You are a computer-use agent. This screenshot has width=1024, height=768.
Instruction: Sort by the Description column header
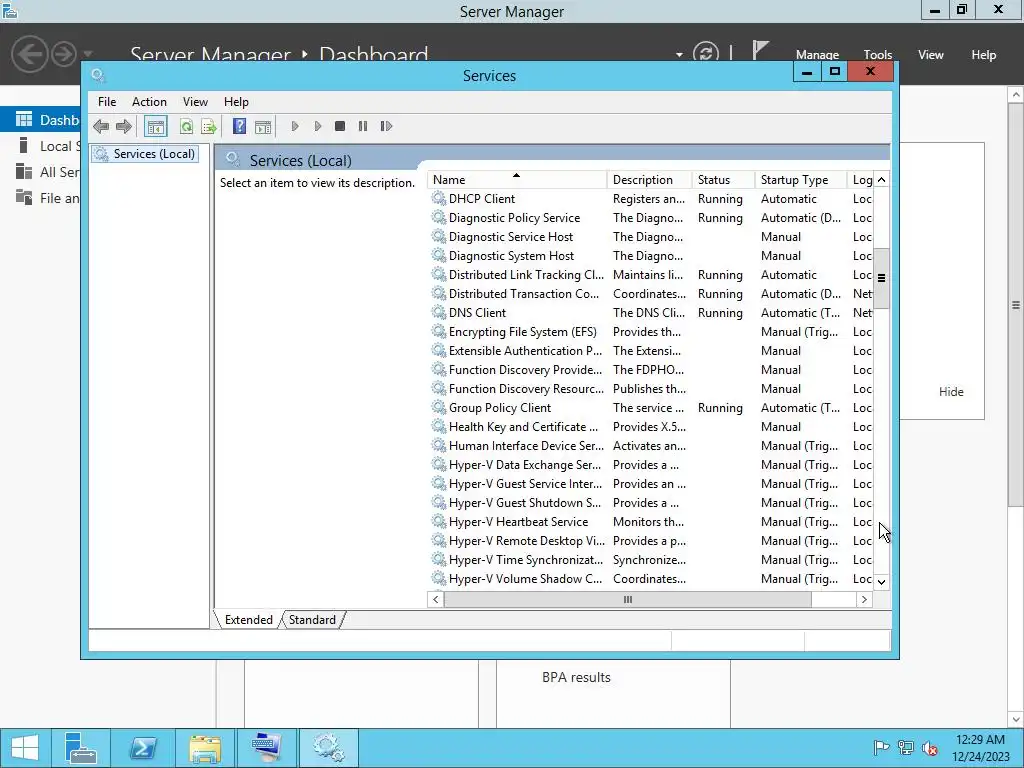click(x=648, y=180)
